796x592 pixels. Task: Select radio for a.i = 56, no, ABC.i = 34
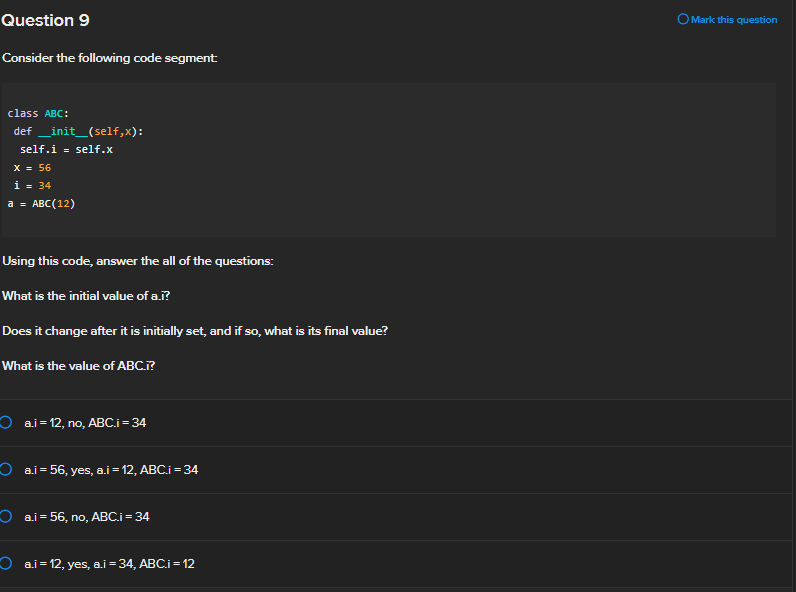coord(6,516)
